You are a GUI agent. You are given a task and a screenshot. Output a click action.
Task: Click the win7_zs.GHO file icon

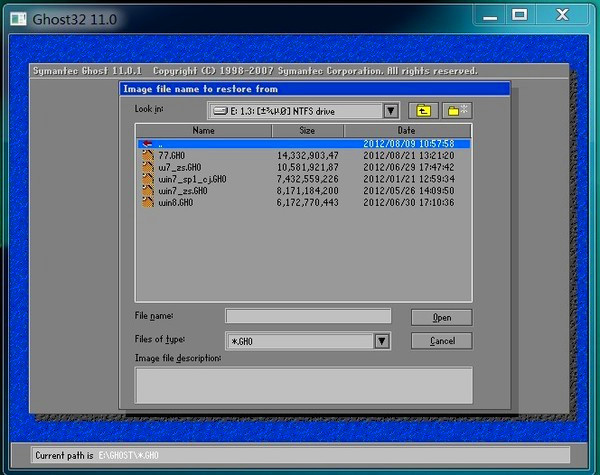(148, 191)
